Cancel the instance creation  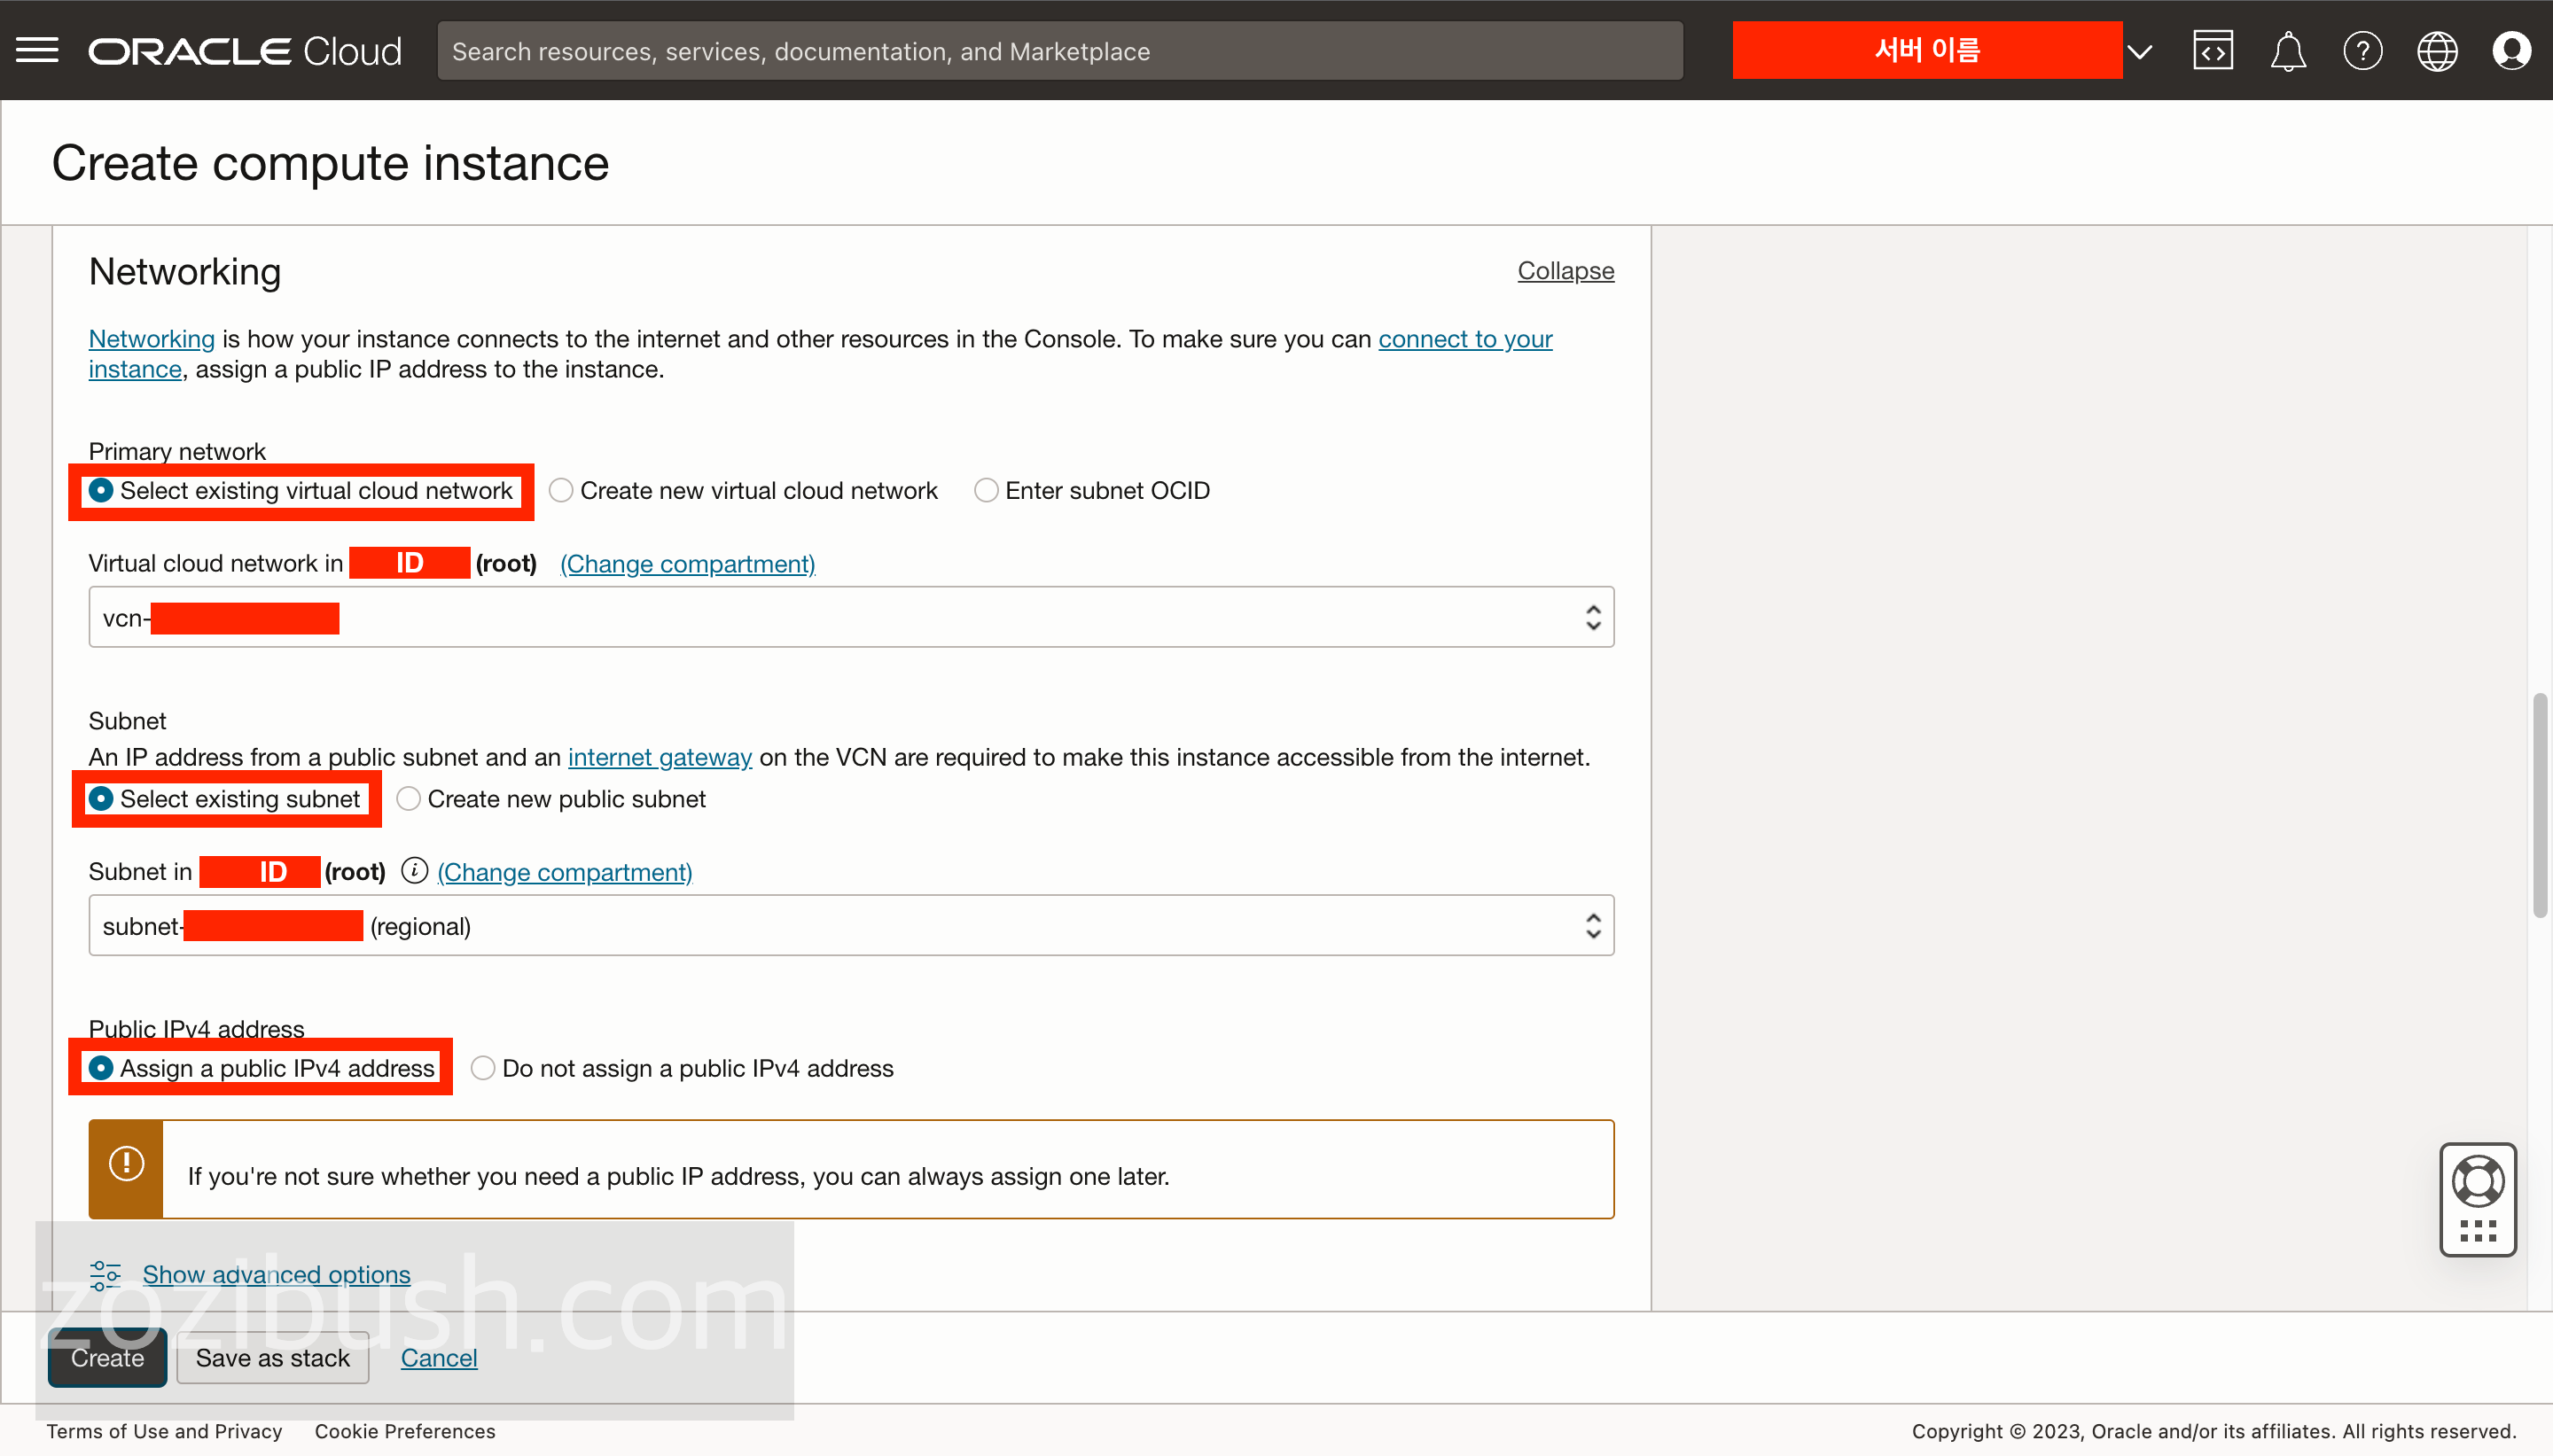pos(439,1358)
